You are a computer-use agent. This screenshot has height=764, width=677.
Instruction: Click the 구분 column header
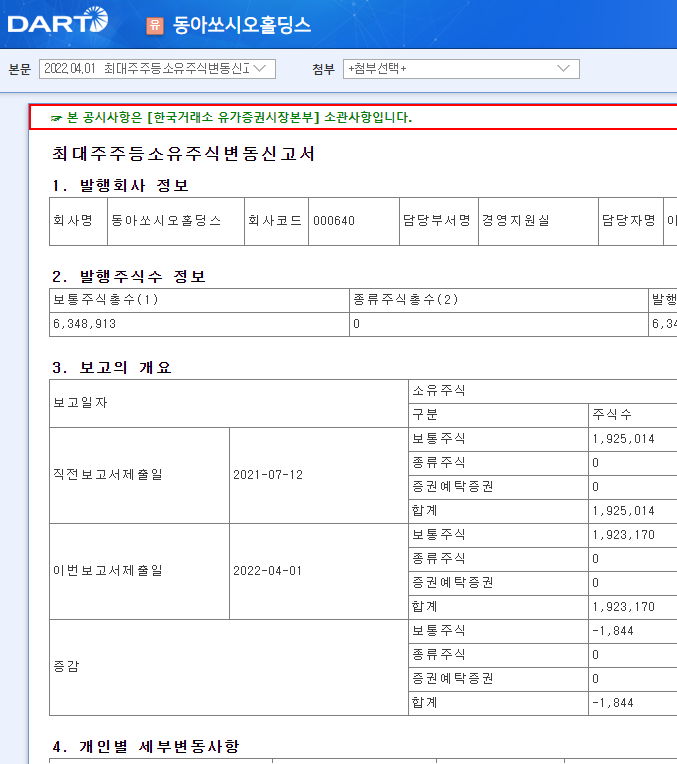point(498,415)
